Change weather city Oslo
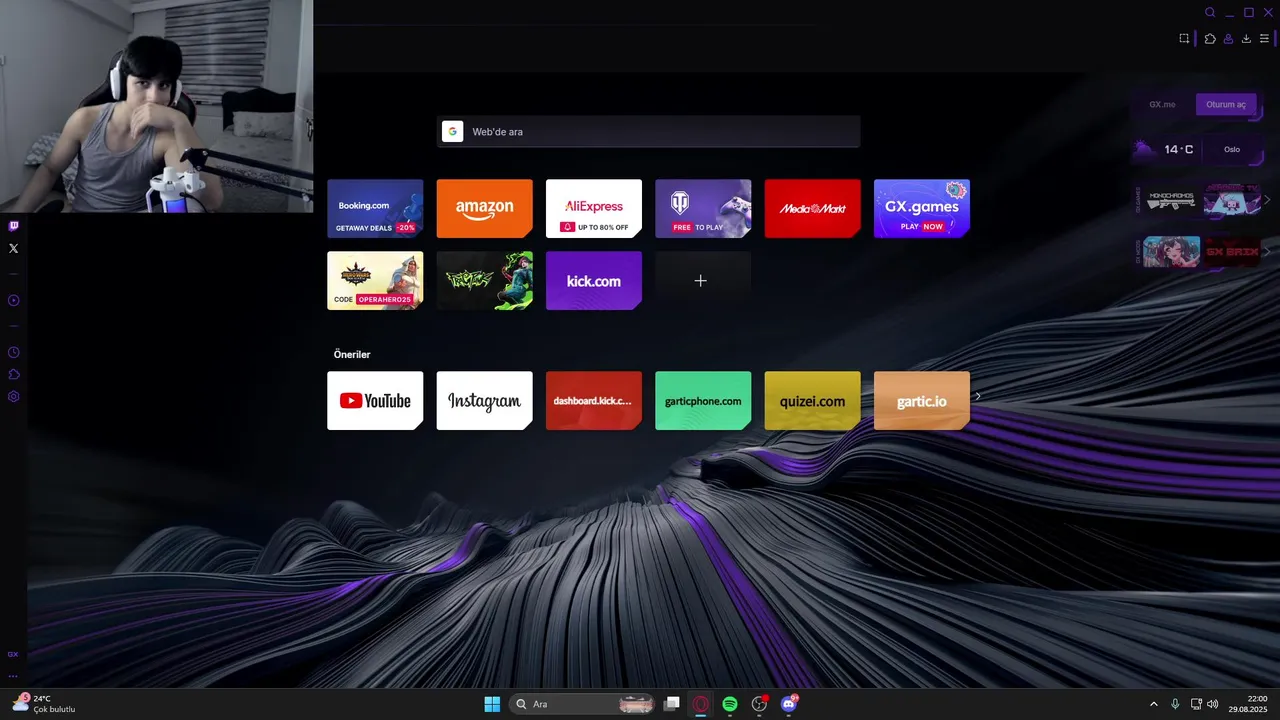1280x720 pixels. [x=1232, y=149]
